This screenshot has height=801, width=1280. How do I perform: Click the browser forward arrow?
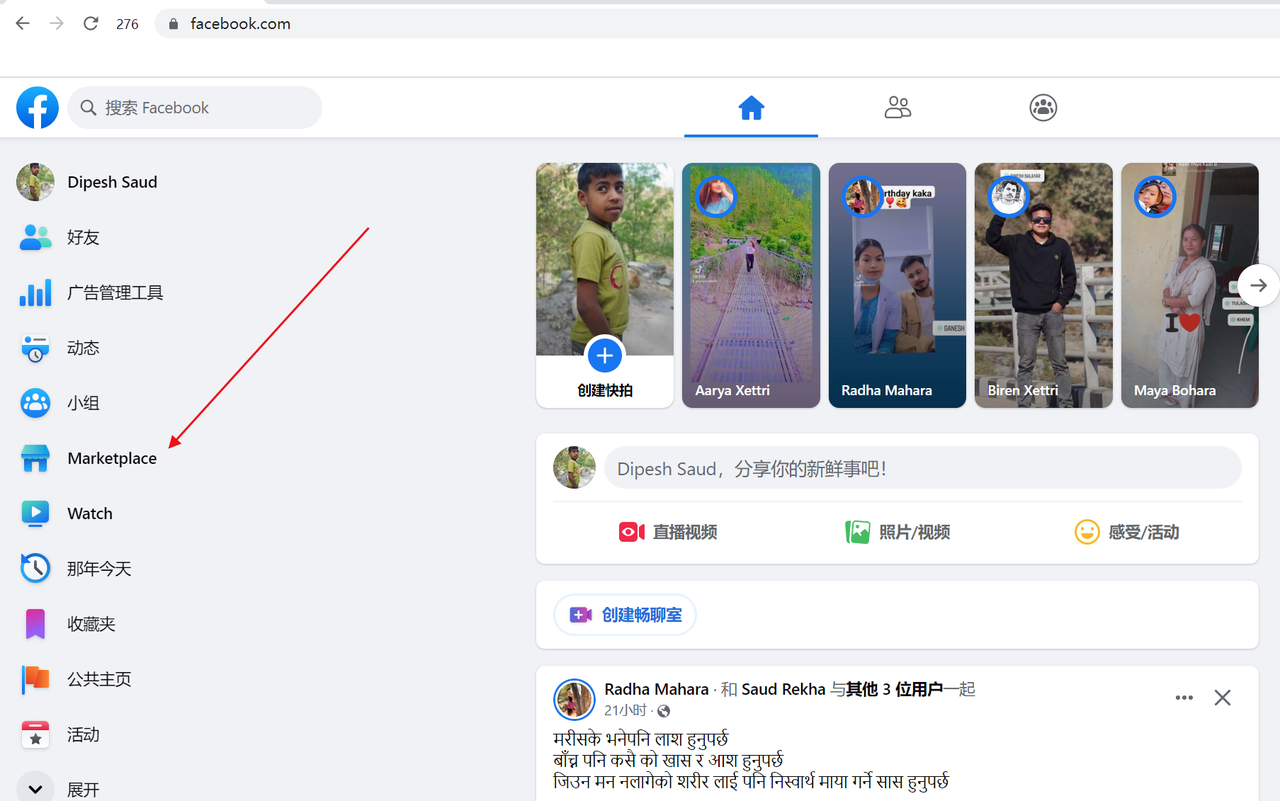pyautogui.click(x=57, y=23)
